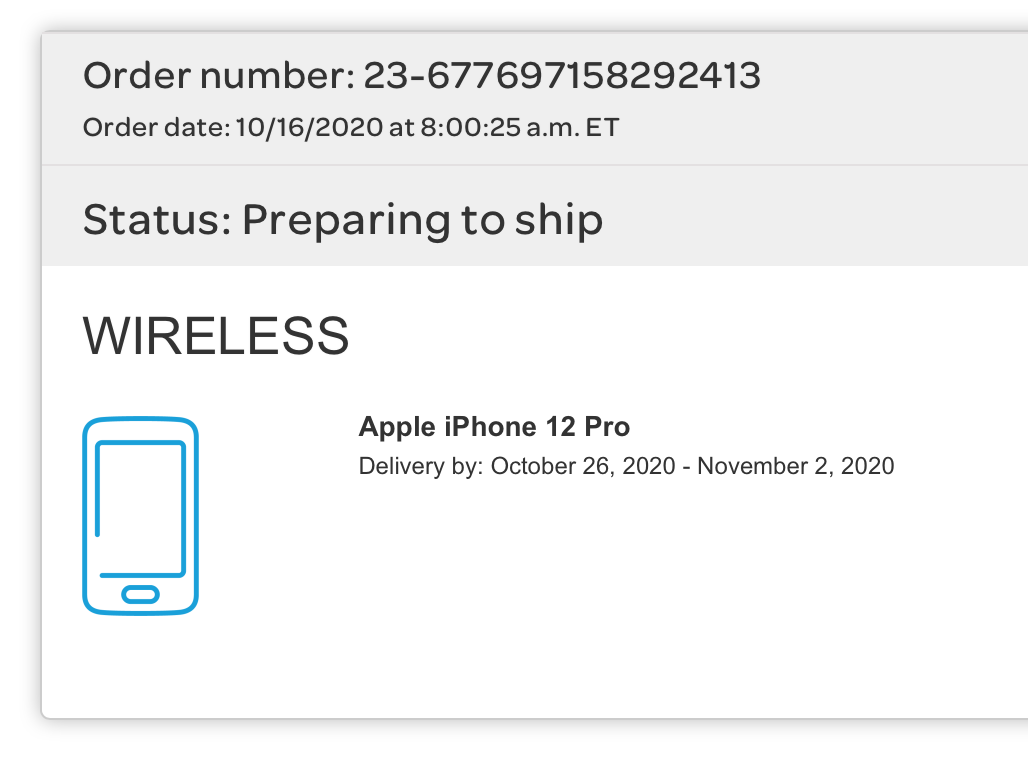Click the word "iPhone" in product name
1028x762 pixels.
tap(490, 428)
